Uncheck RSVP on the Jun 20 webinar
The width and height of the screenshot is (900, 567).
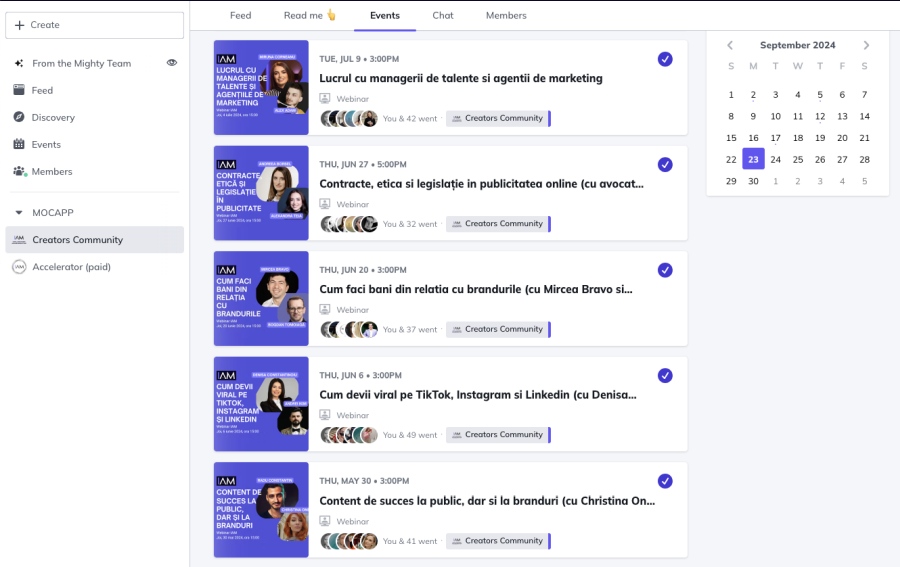coord(665,270)
